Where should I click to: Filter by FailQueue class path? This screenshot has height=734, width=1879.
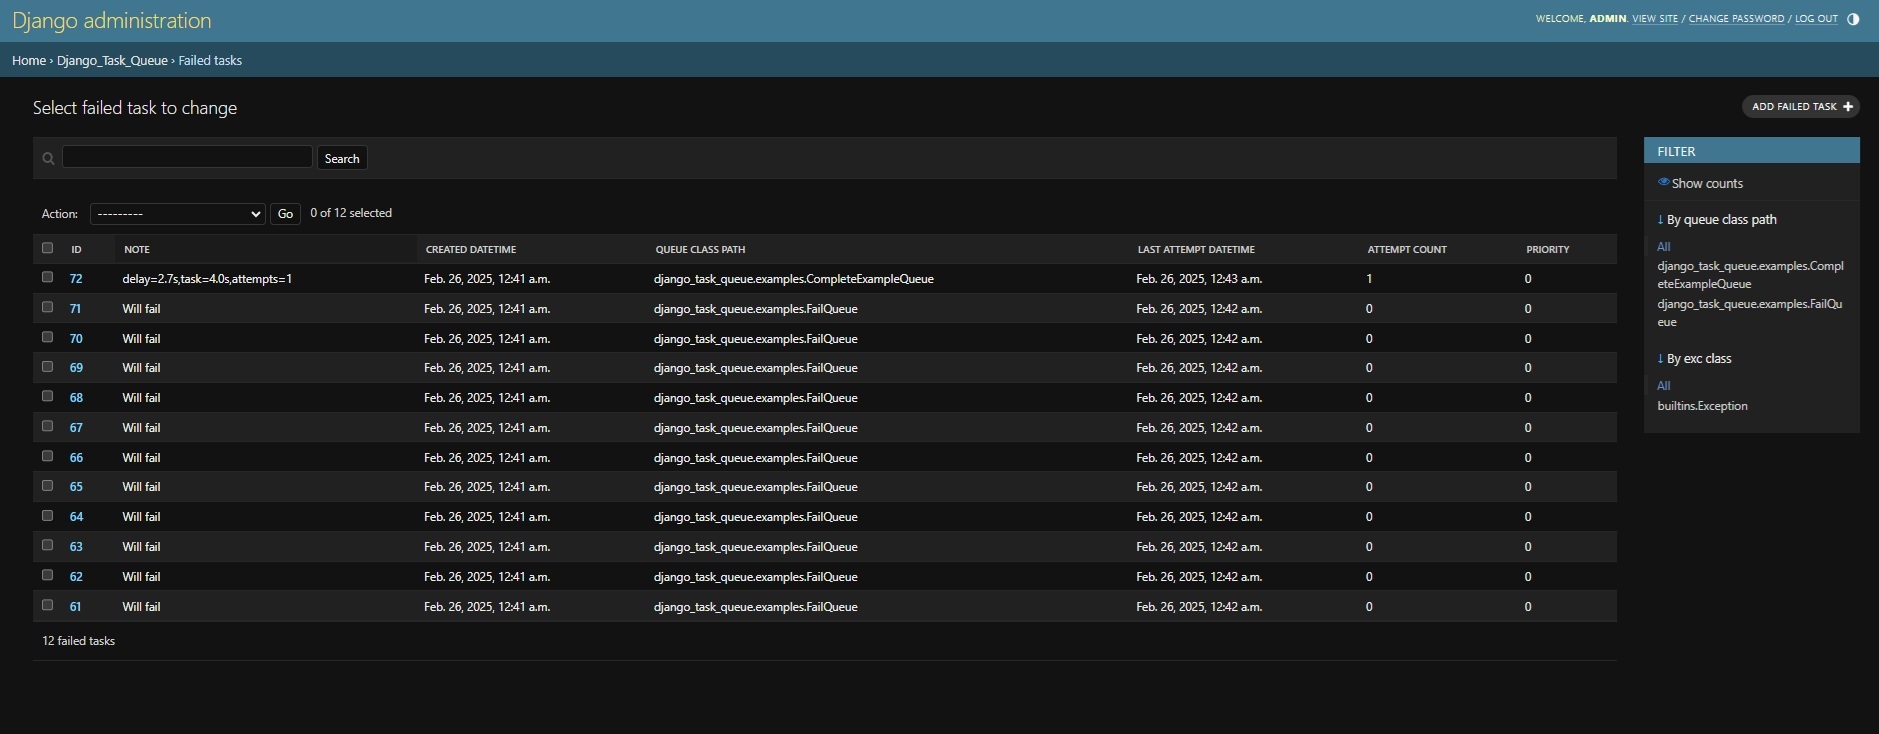coord(1749,313)
